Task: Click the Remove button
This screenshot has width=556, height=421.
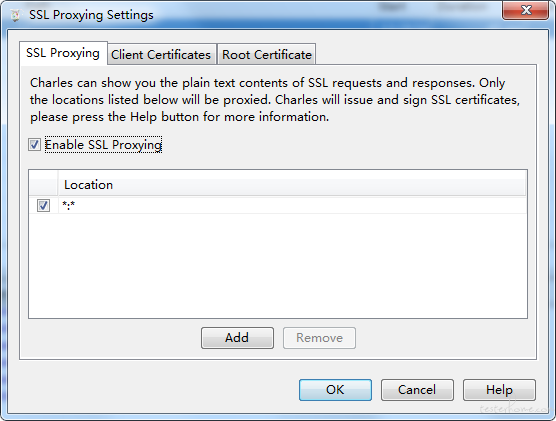Action: pyautogui.click(x=319, y=338)
